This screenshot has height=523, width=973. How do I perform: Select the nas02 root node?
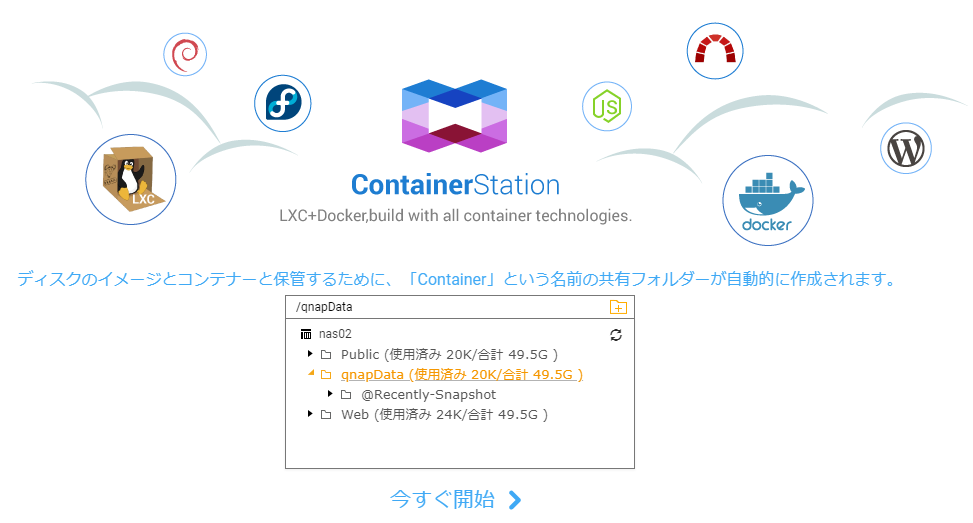click(x=335, y=334)
